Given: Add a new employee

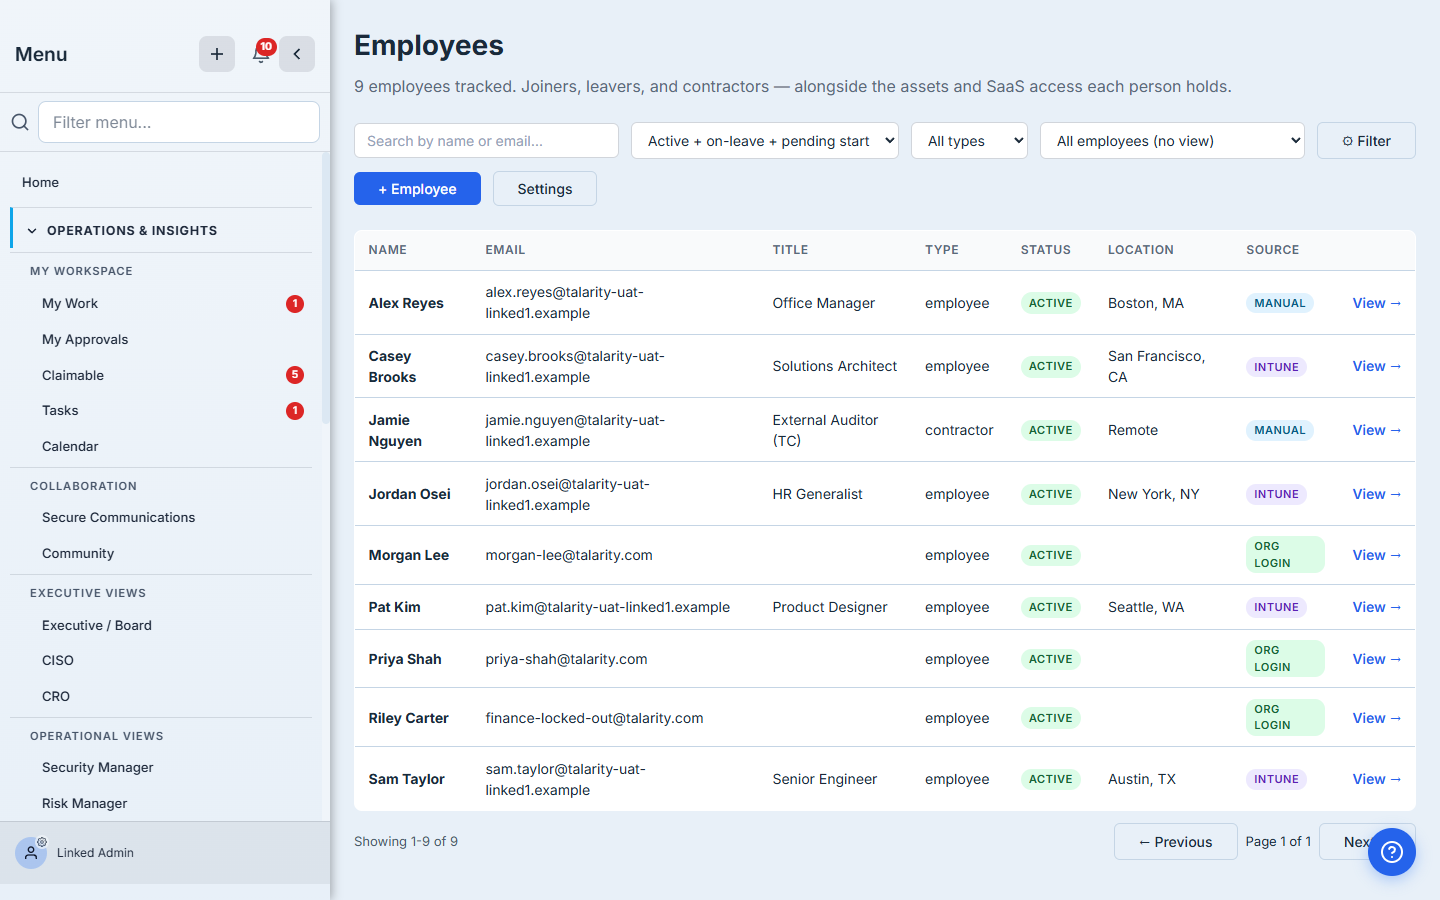Looking at the screenshot, I should tap(417, 189).
